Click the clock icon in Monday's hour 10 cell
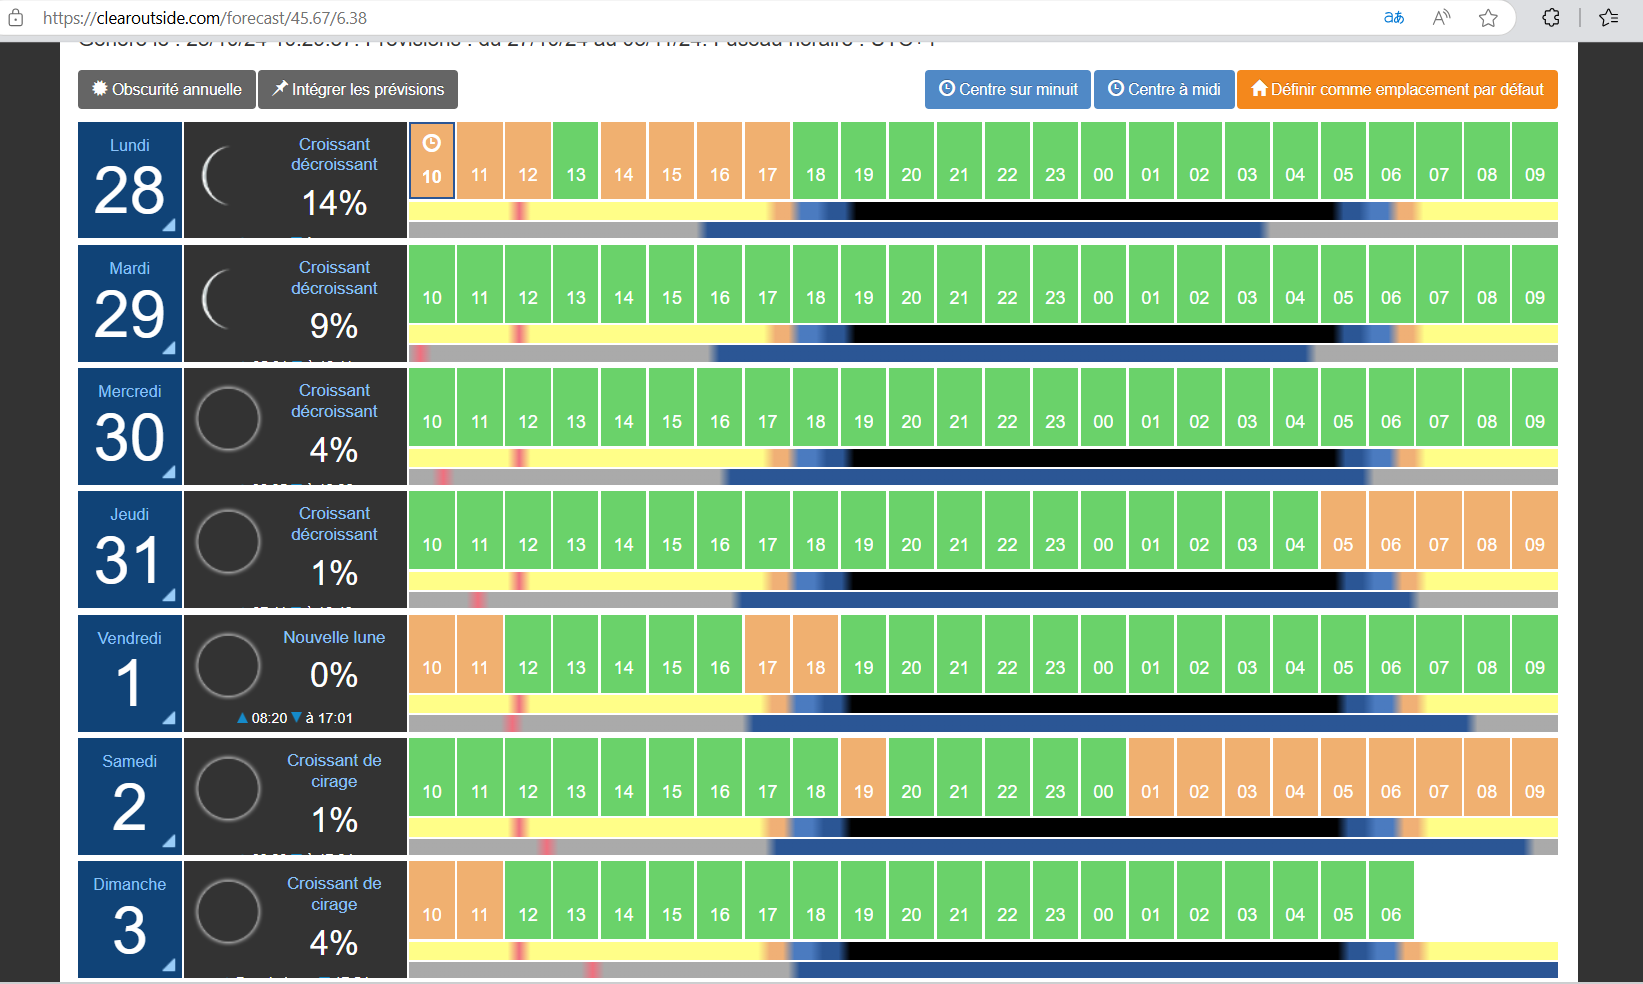This screenshot has width=1643, height=984. 432,144
